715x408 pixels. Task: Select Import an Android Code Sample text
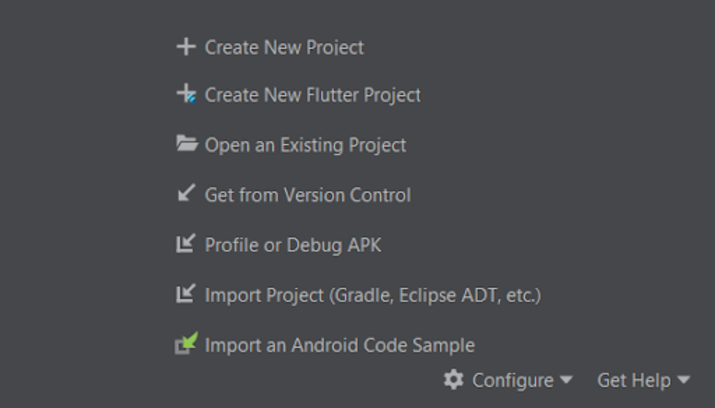click(x=339, y=345)
